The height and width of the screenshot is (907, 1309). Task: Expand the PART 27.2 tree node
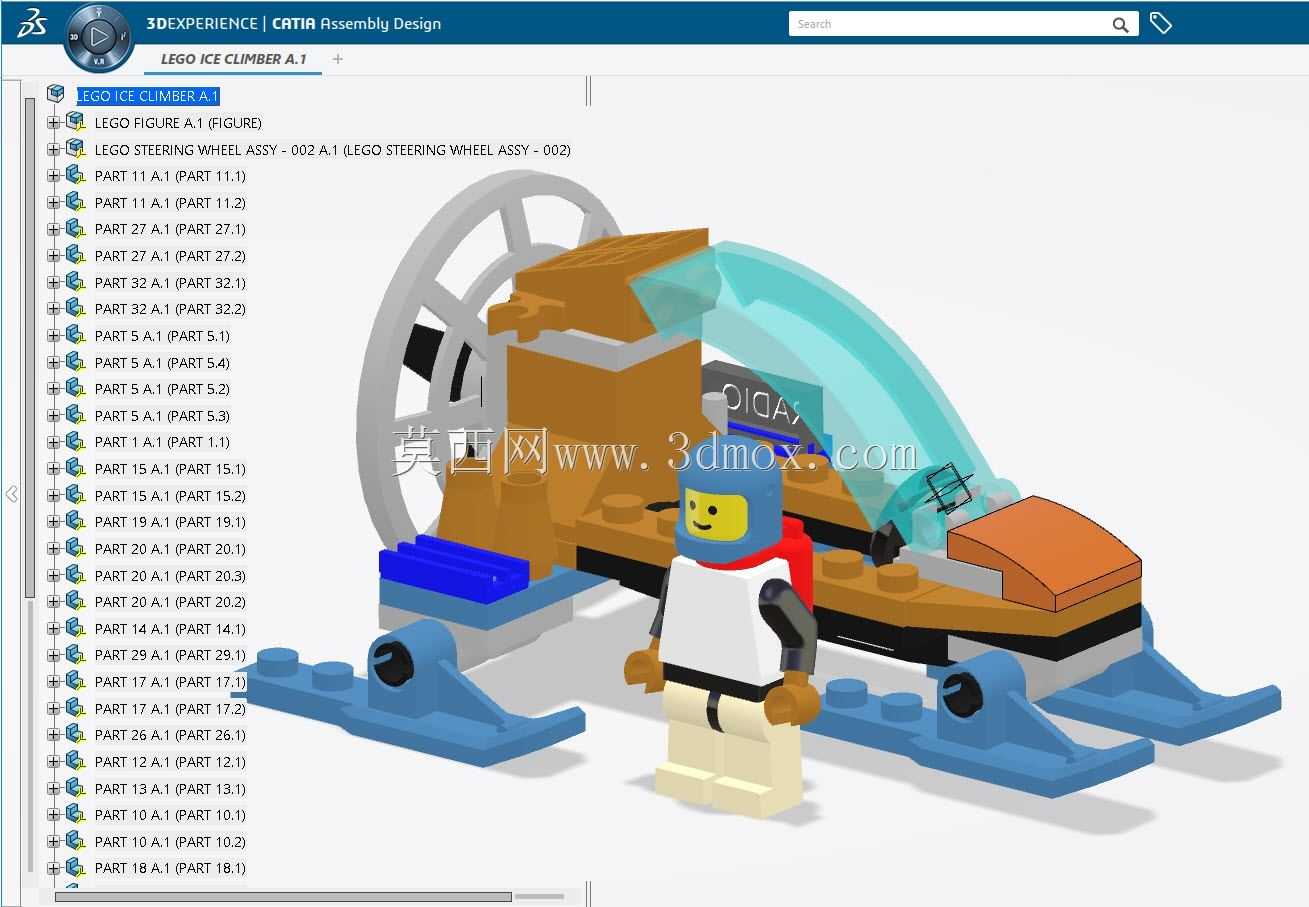point(54,256)
